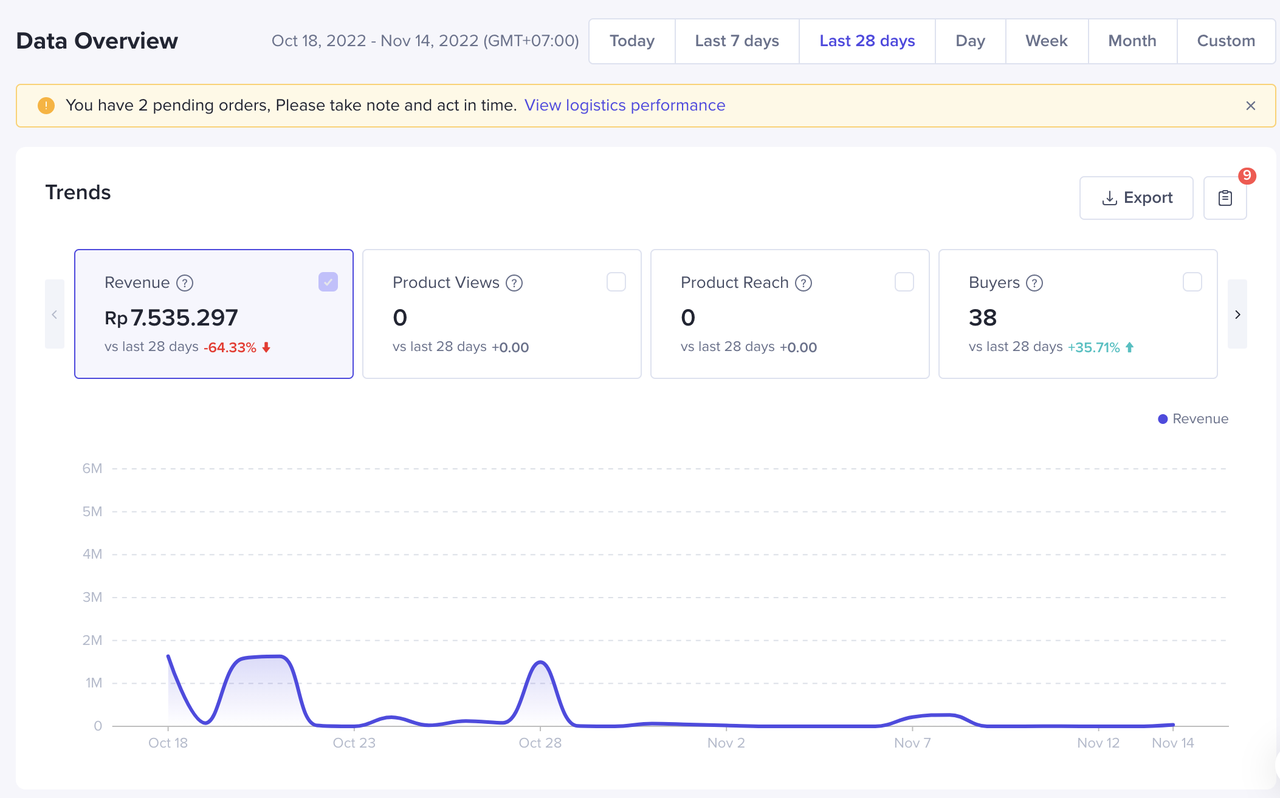Select the Today date range tab
Screen dimensions: 1280x798
[632, 41]
